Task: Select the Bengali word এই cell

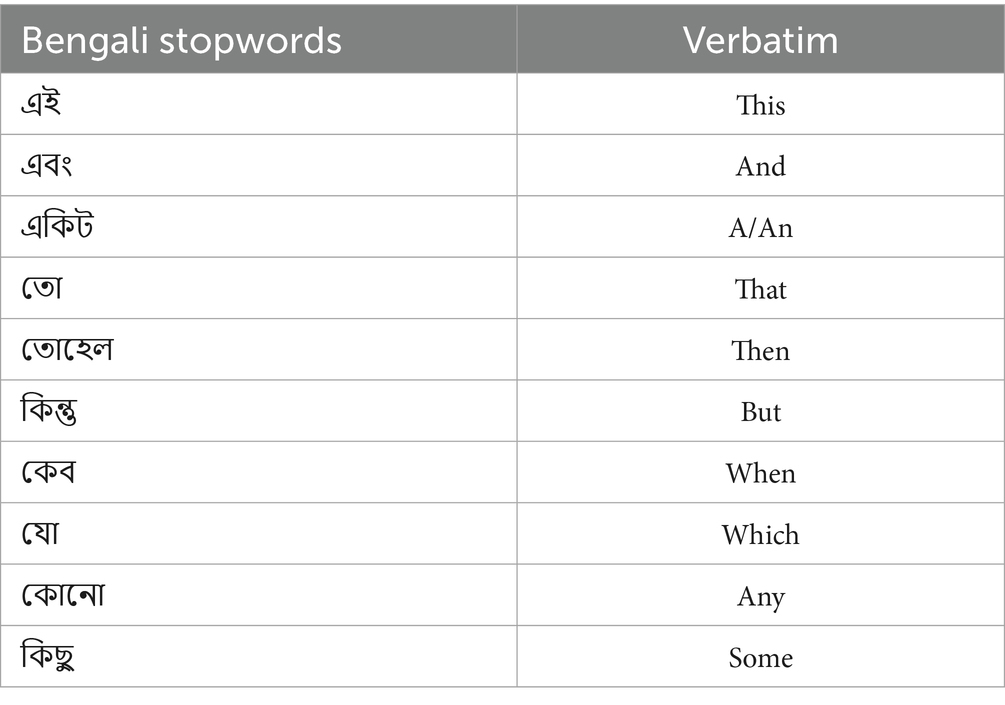Action: 42,104
